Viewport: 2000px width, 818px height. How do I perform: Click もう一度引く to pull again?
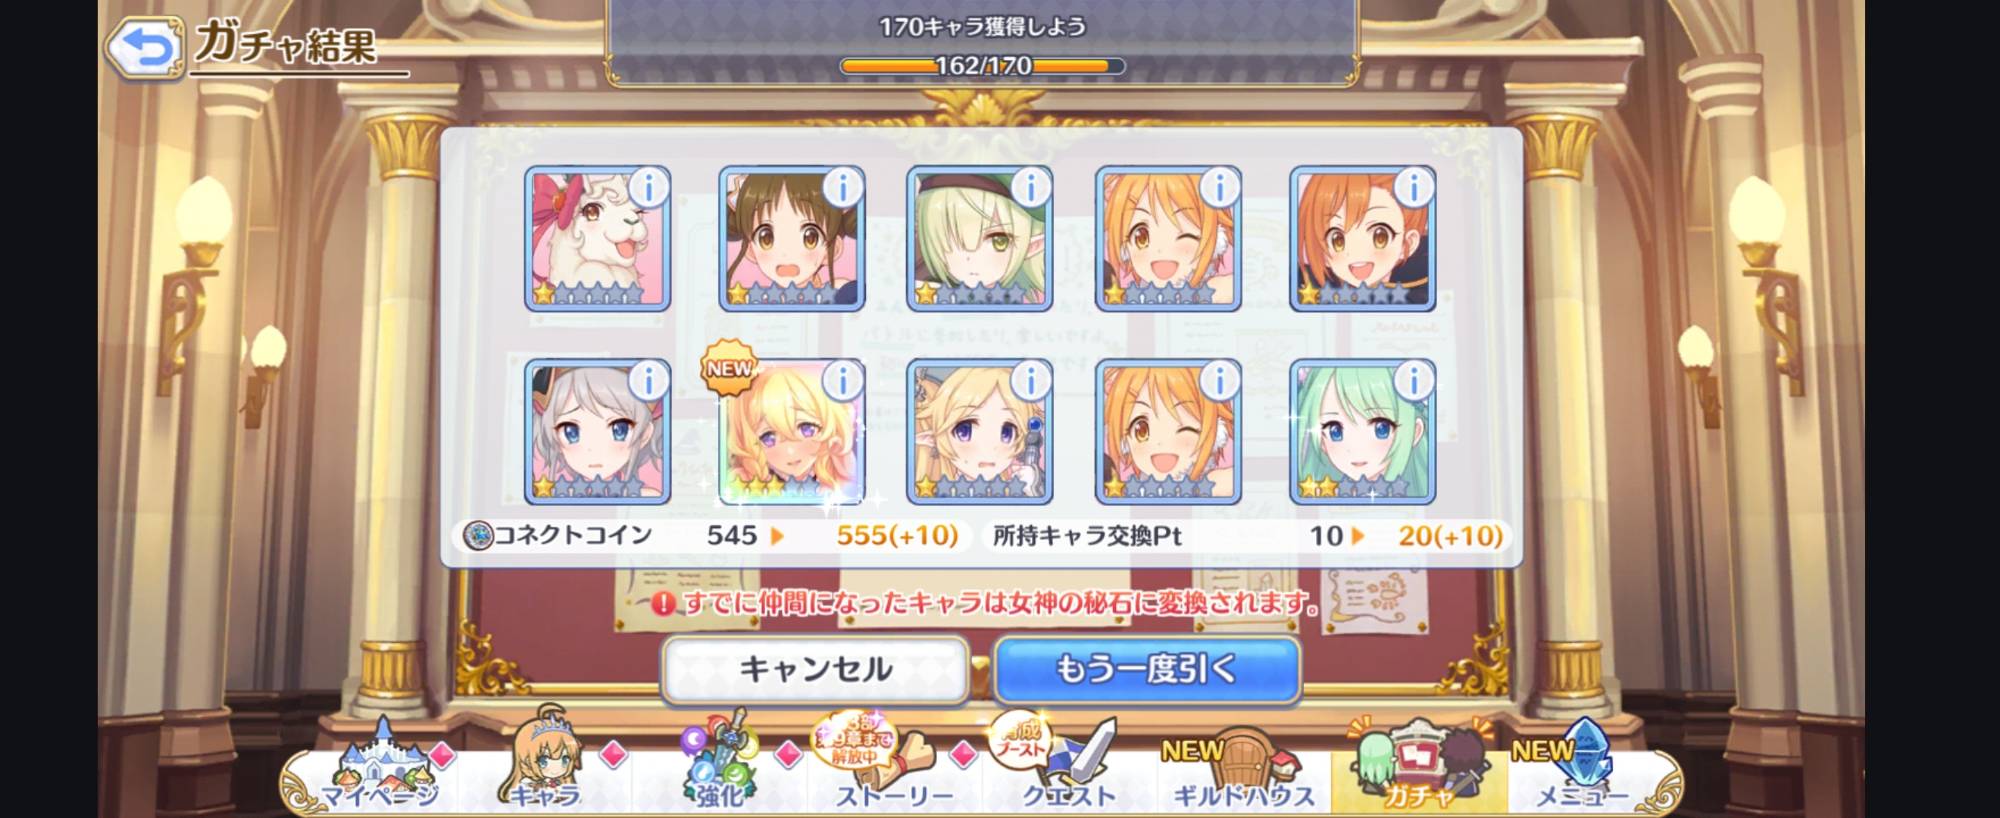(1147, 669)
